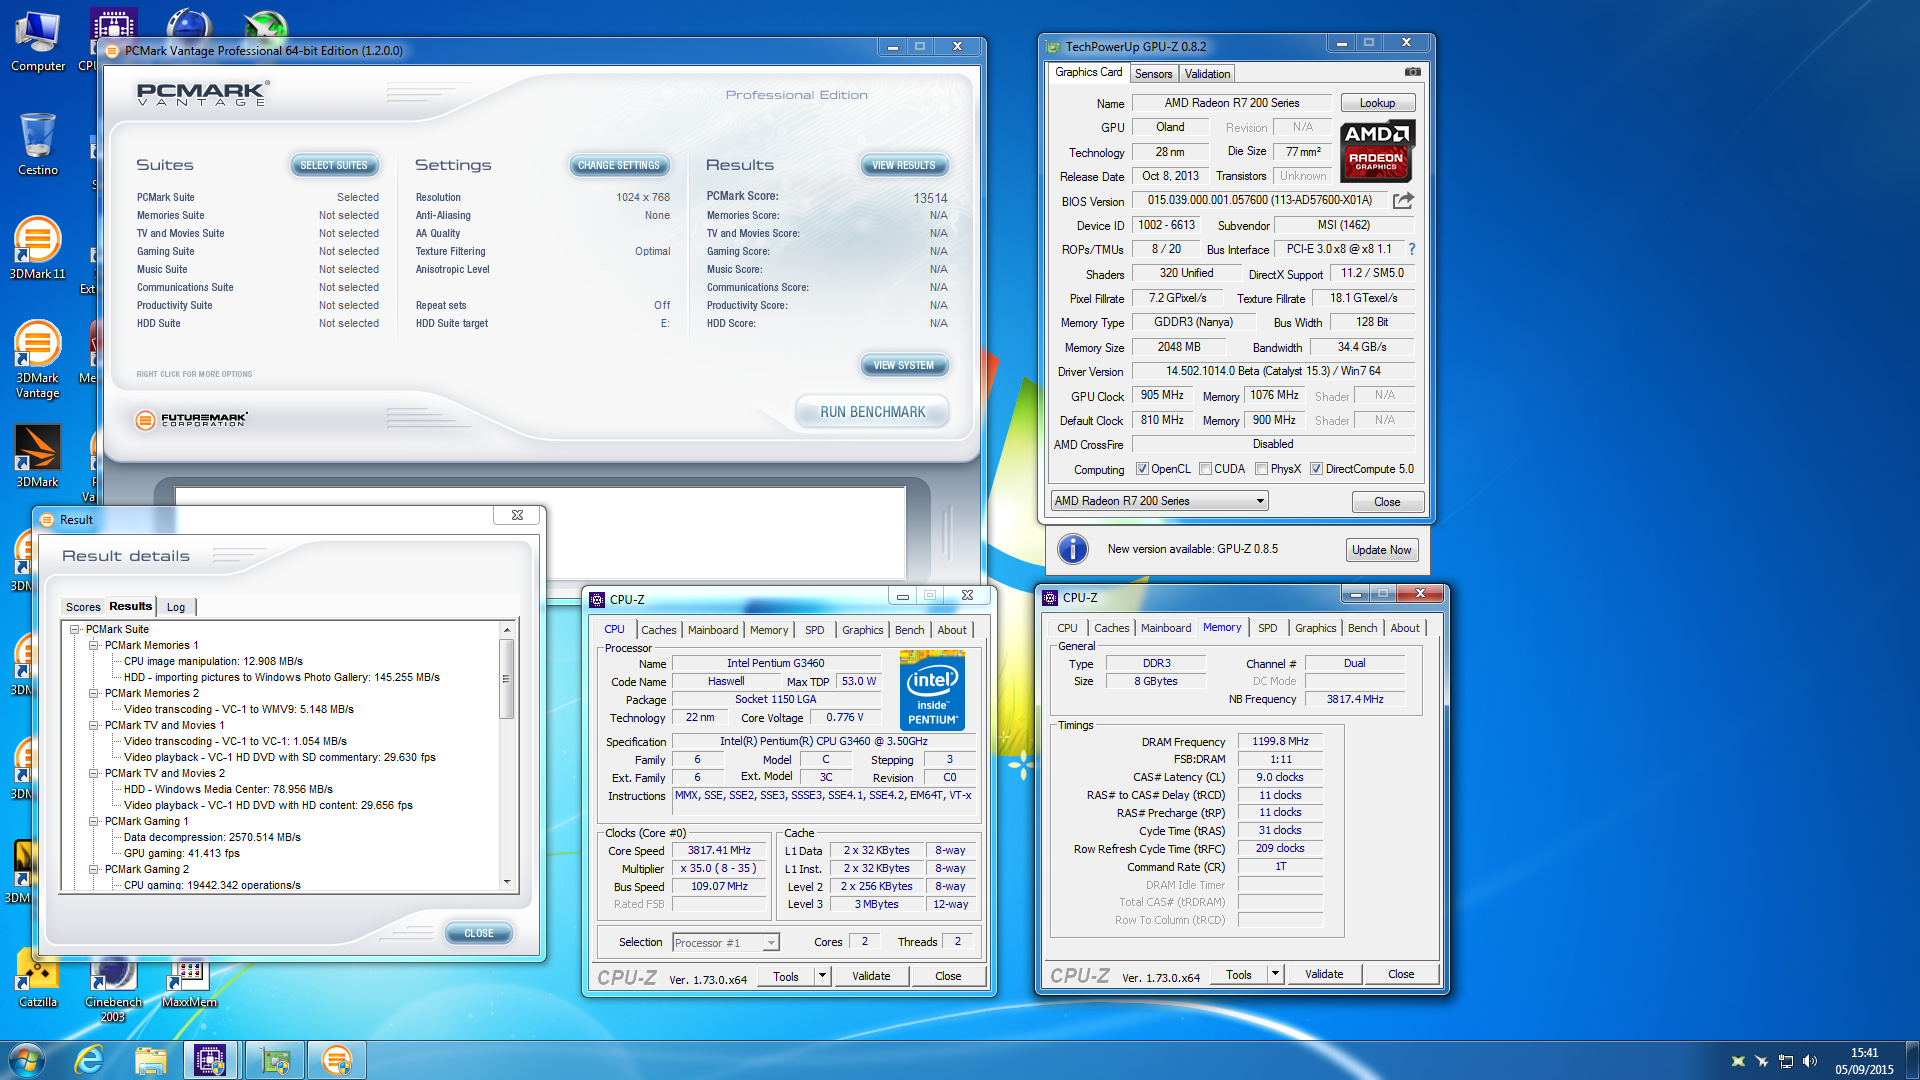Click the taskbar clock showing 15:41
1920x1080 pixels.
tap(1864, 1061)
